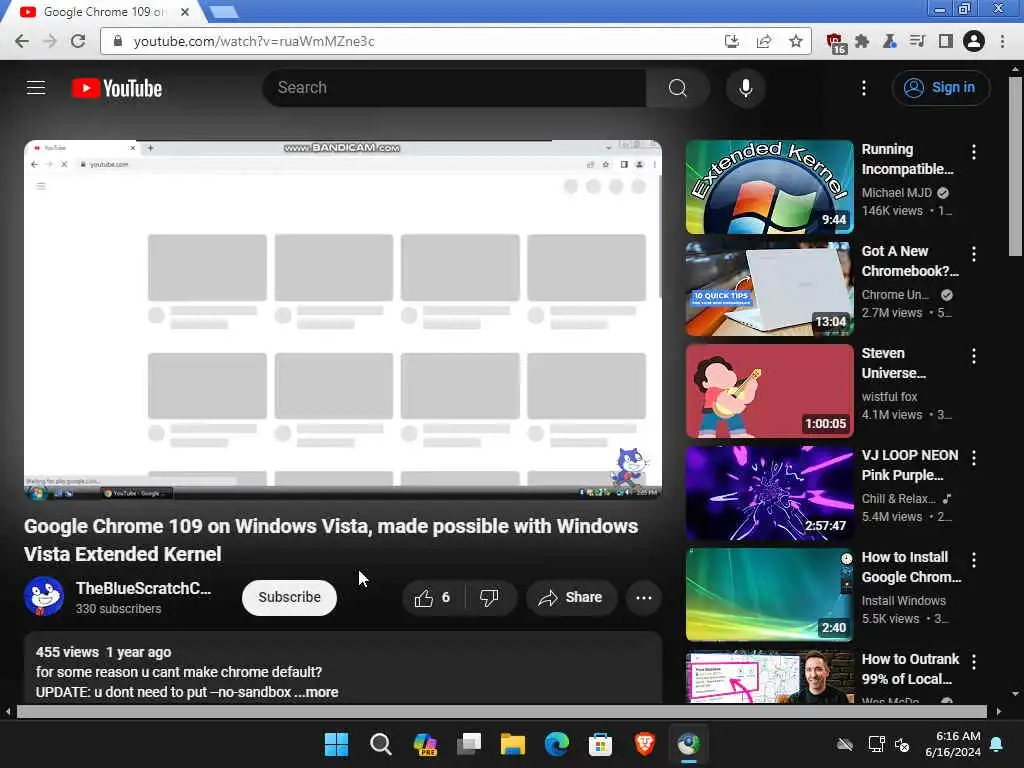
Task: Dislike the video
Action: [x=489, y=597]
